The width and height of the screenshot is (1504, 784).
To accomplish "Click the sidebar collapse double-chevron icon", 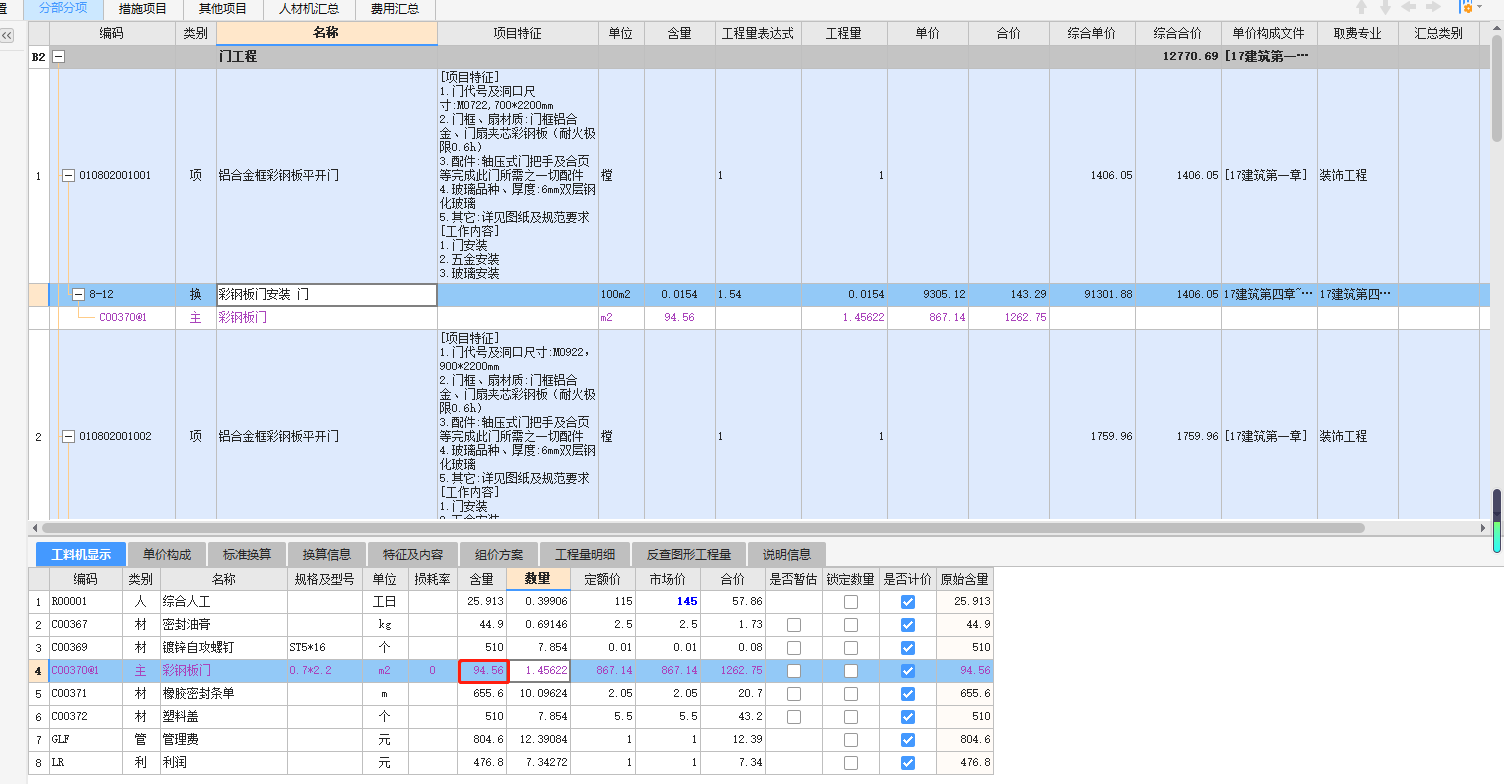I will (x=7, y=35).
